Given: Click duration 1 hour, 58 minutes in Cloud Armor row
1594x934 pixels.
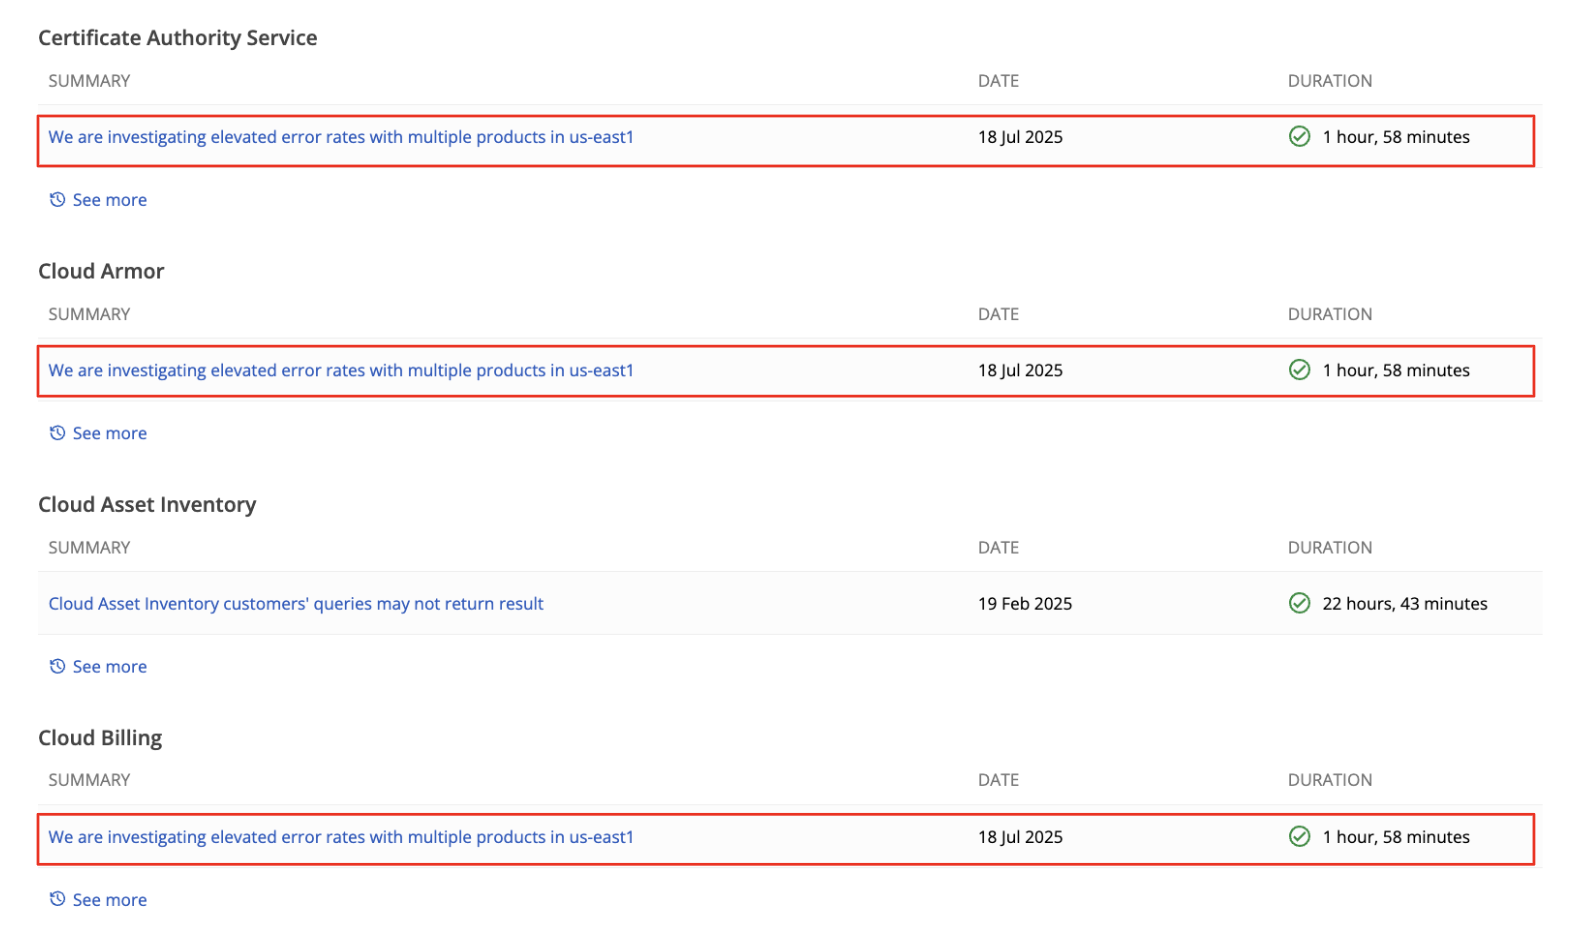Looking at the screenshot, I should pos(1396,370).
